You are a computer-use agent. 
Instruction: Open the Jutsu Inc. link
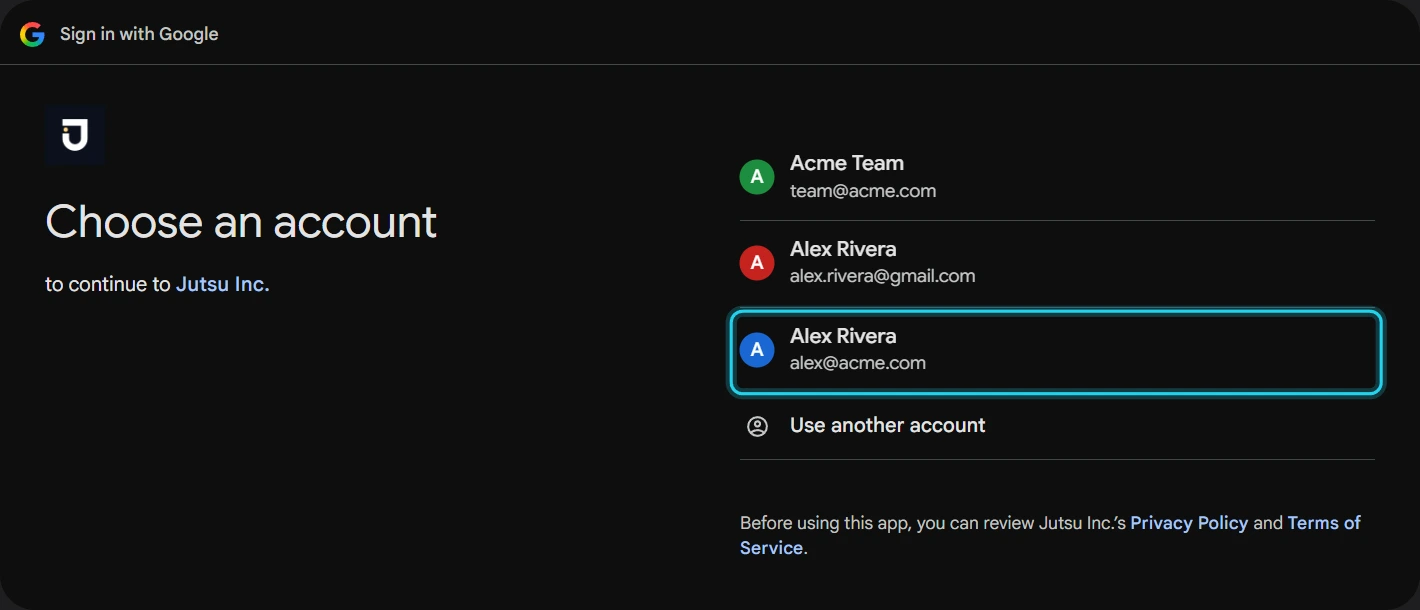[223, 284]
